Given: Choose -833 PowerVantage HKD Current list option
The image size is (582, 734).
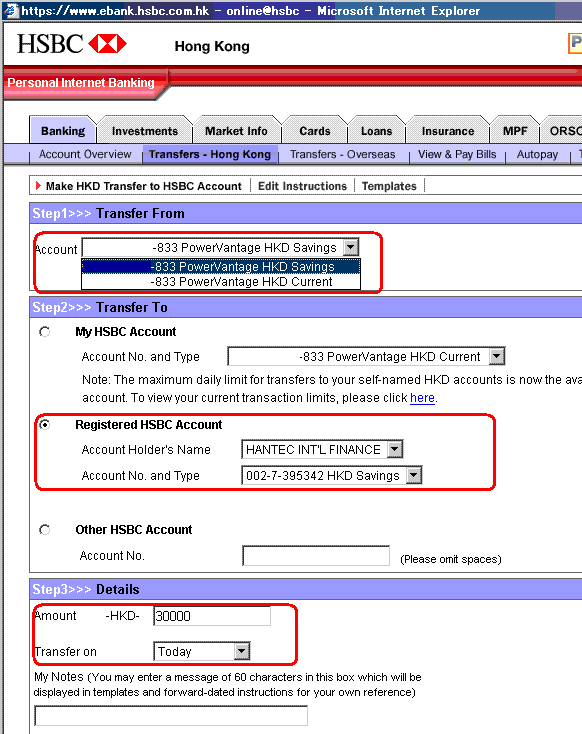Looking at the screenshot, I should (221, 282).
